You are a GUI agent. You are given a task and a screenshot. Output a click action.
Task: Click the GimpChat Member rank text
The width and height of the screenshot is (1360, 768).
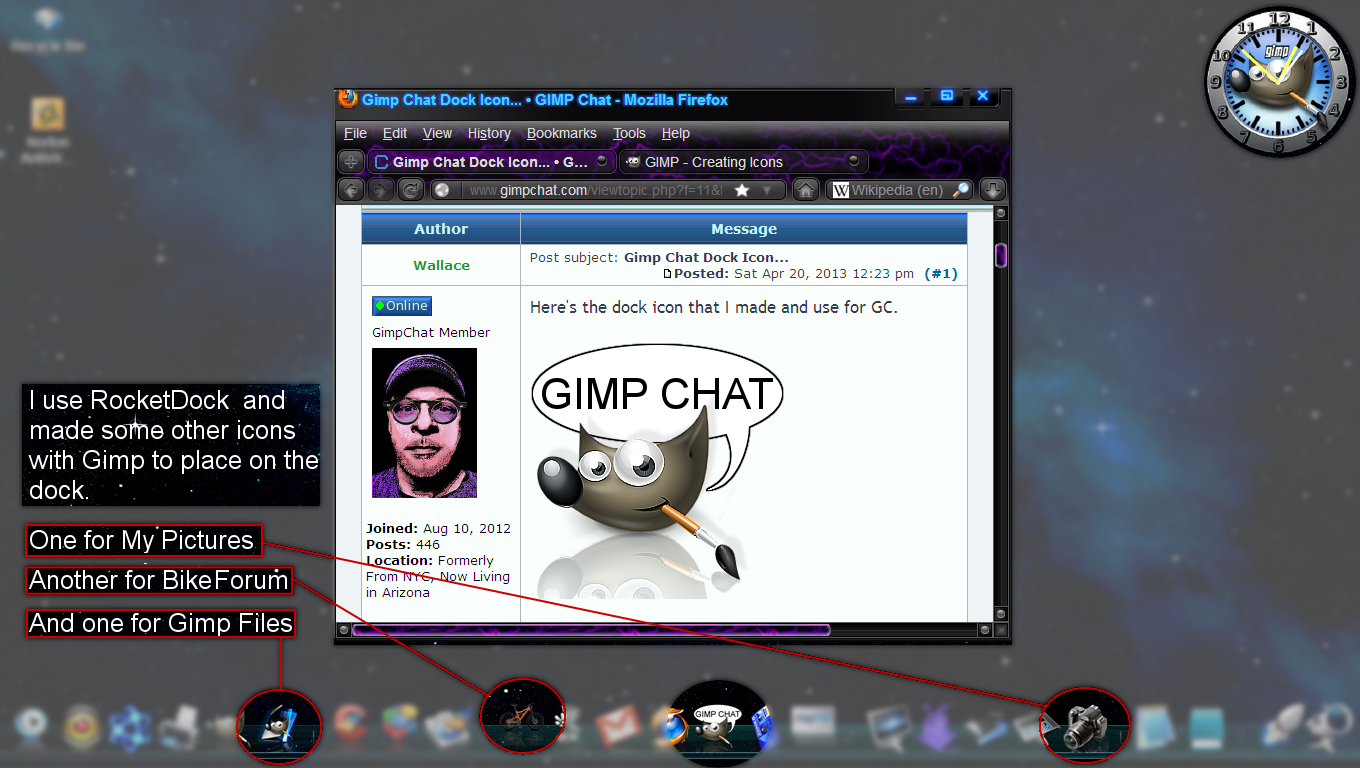point(431,332)
